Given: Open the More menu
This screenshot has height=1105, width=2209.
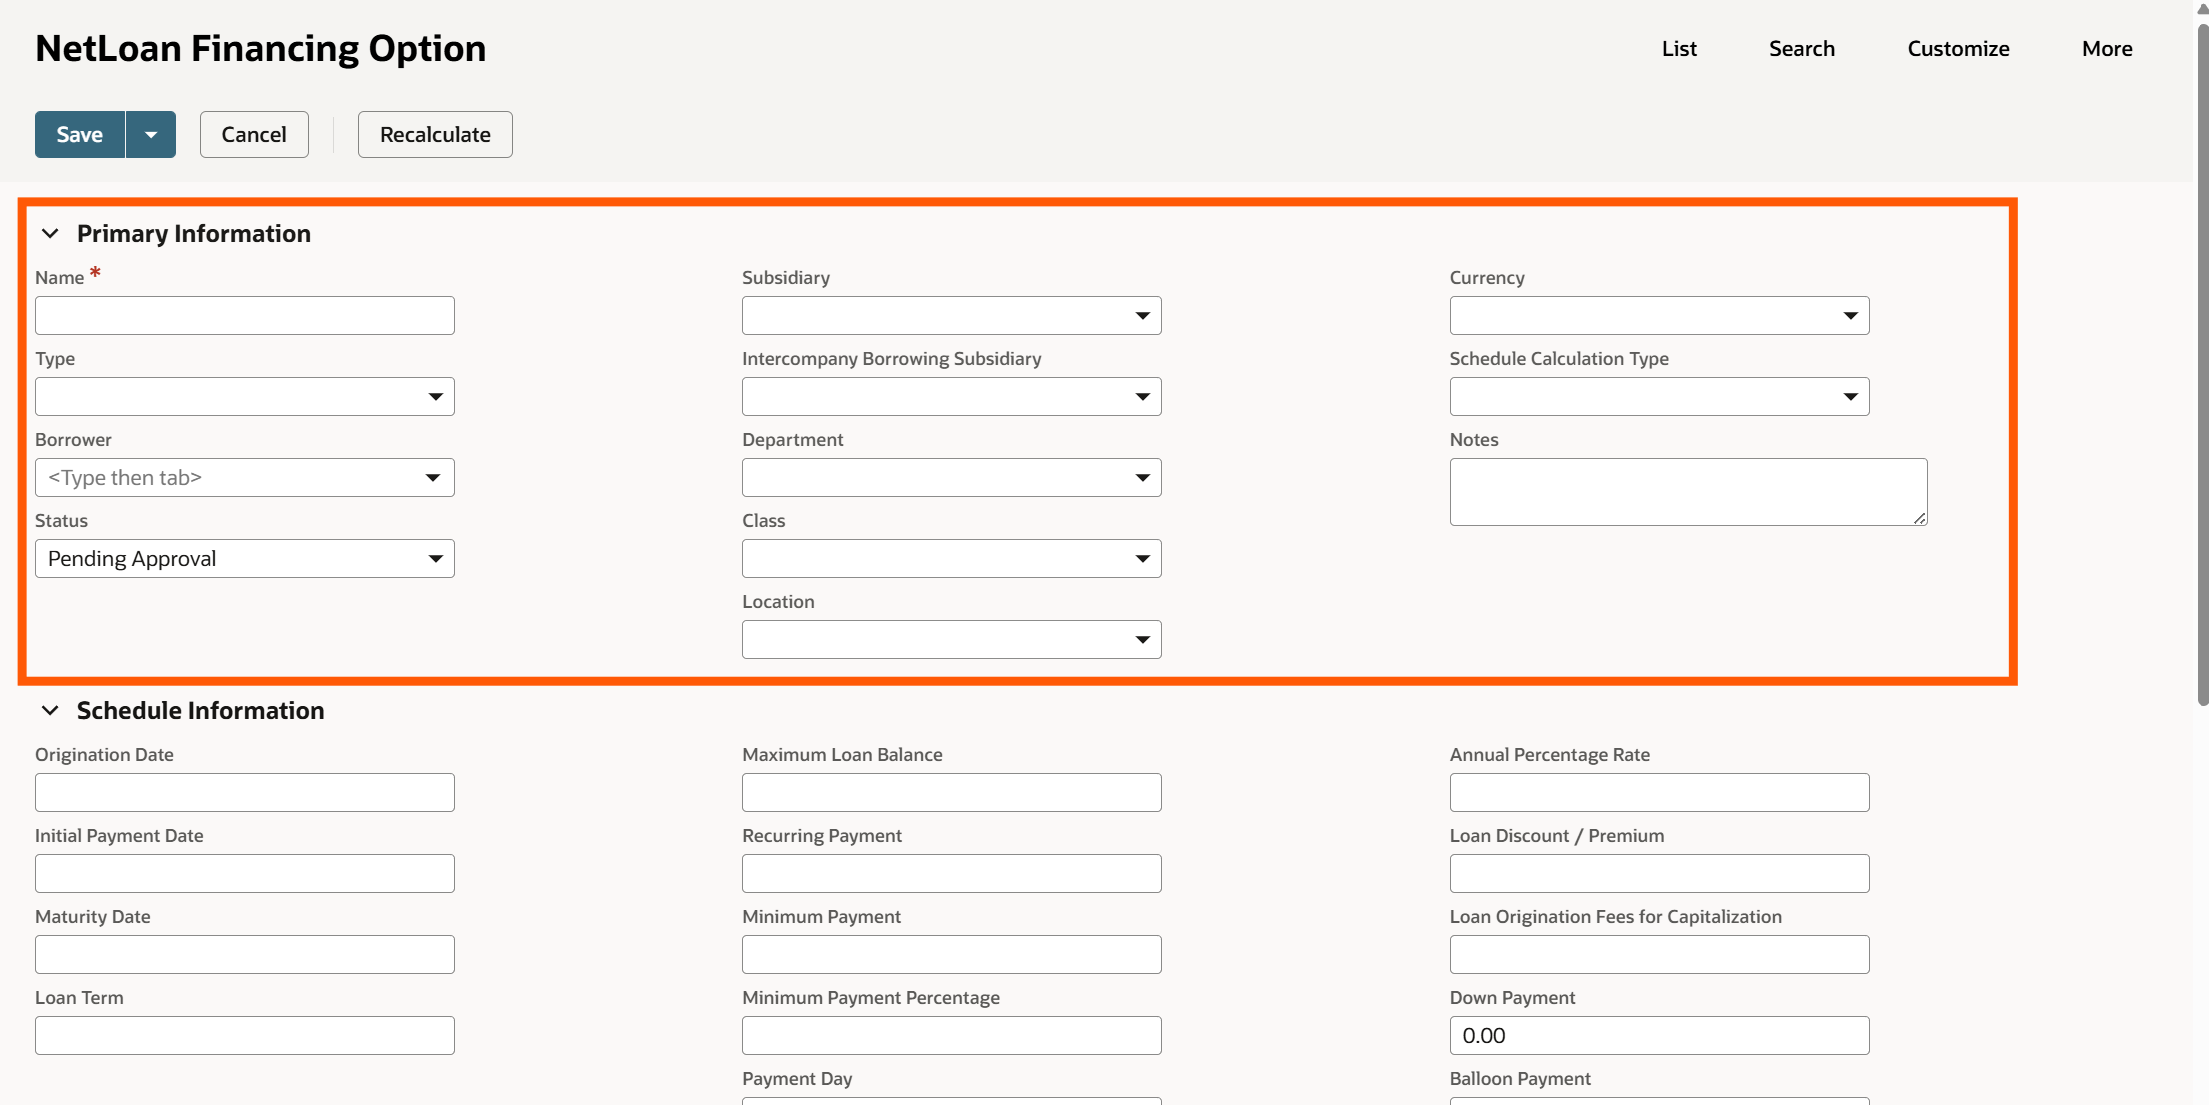Looking at the screenshot, I should (2106, 48).
